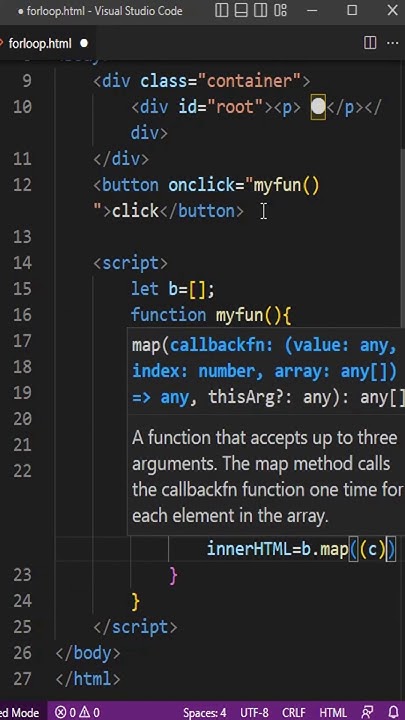Click the 'let b=[];' statement
Viewport: 405px width, 720px height.
click(173, 289)
